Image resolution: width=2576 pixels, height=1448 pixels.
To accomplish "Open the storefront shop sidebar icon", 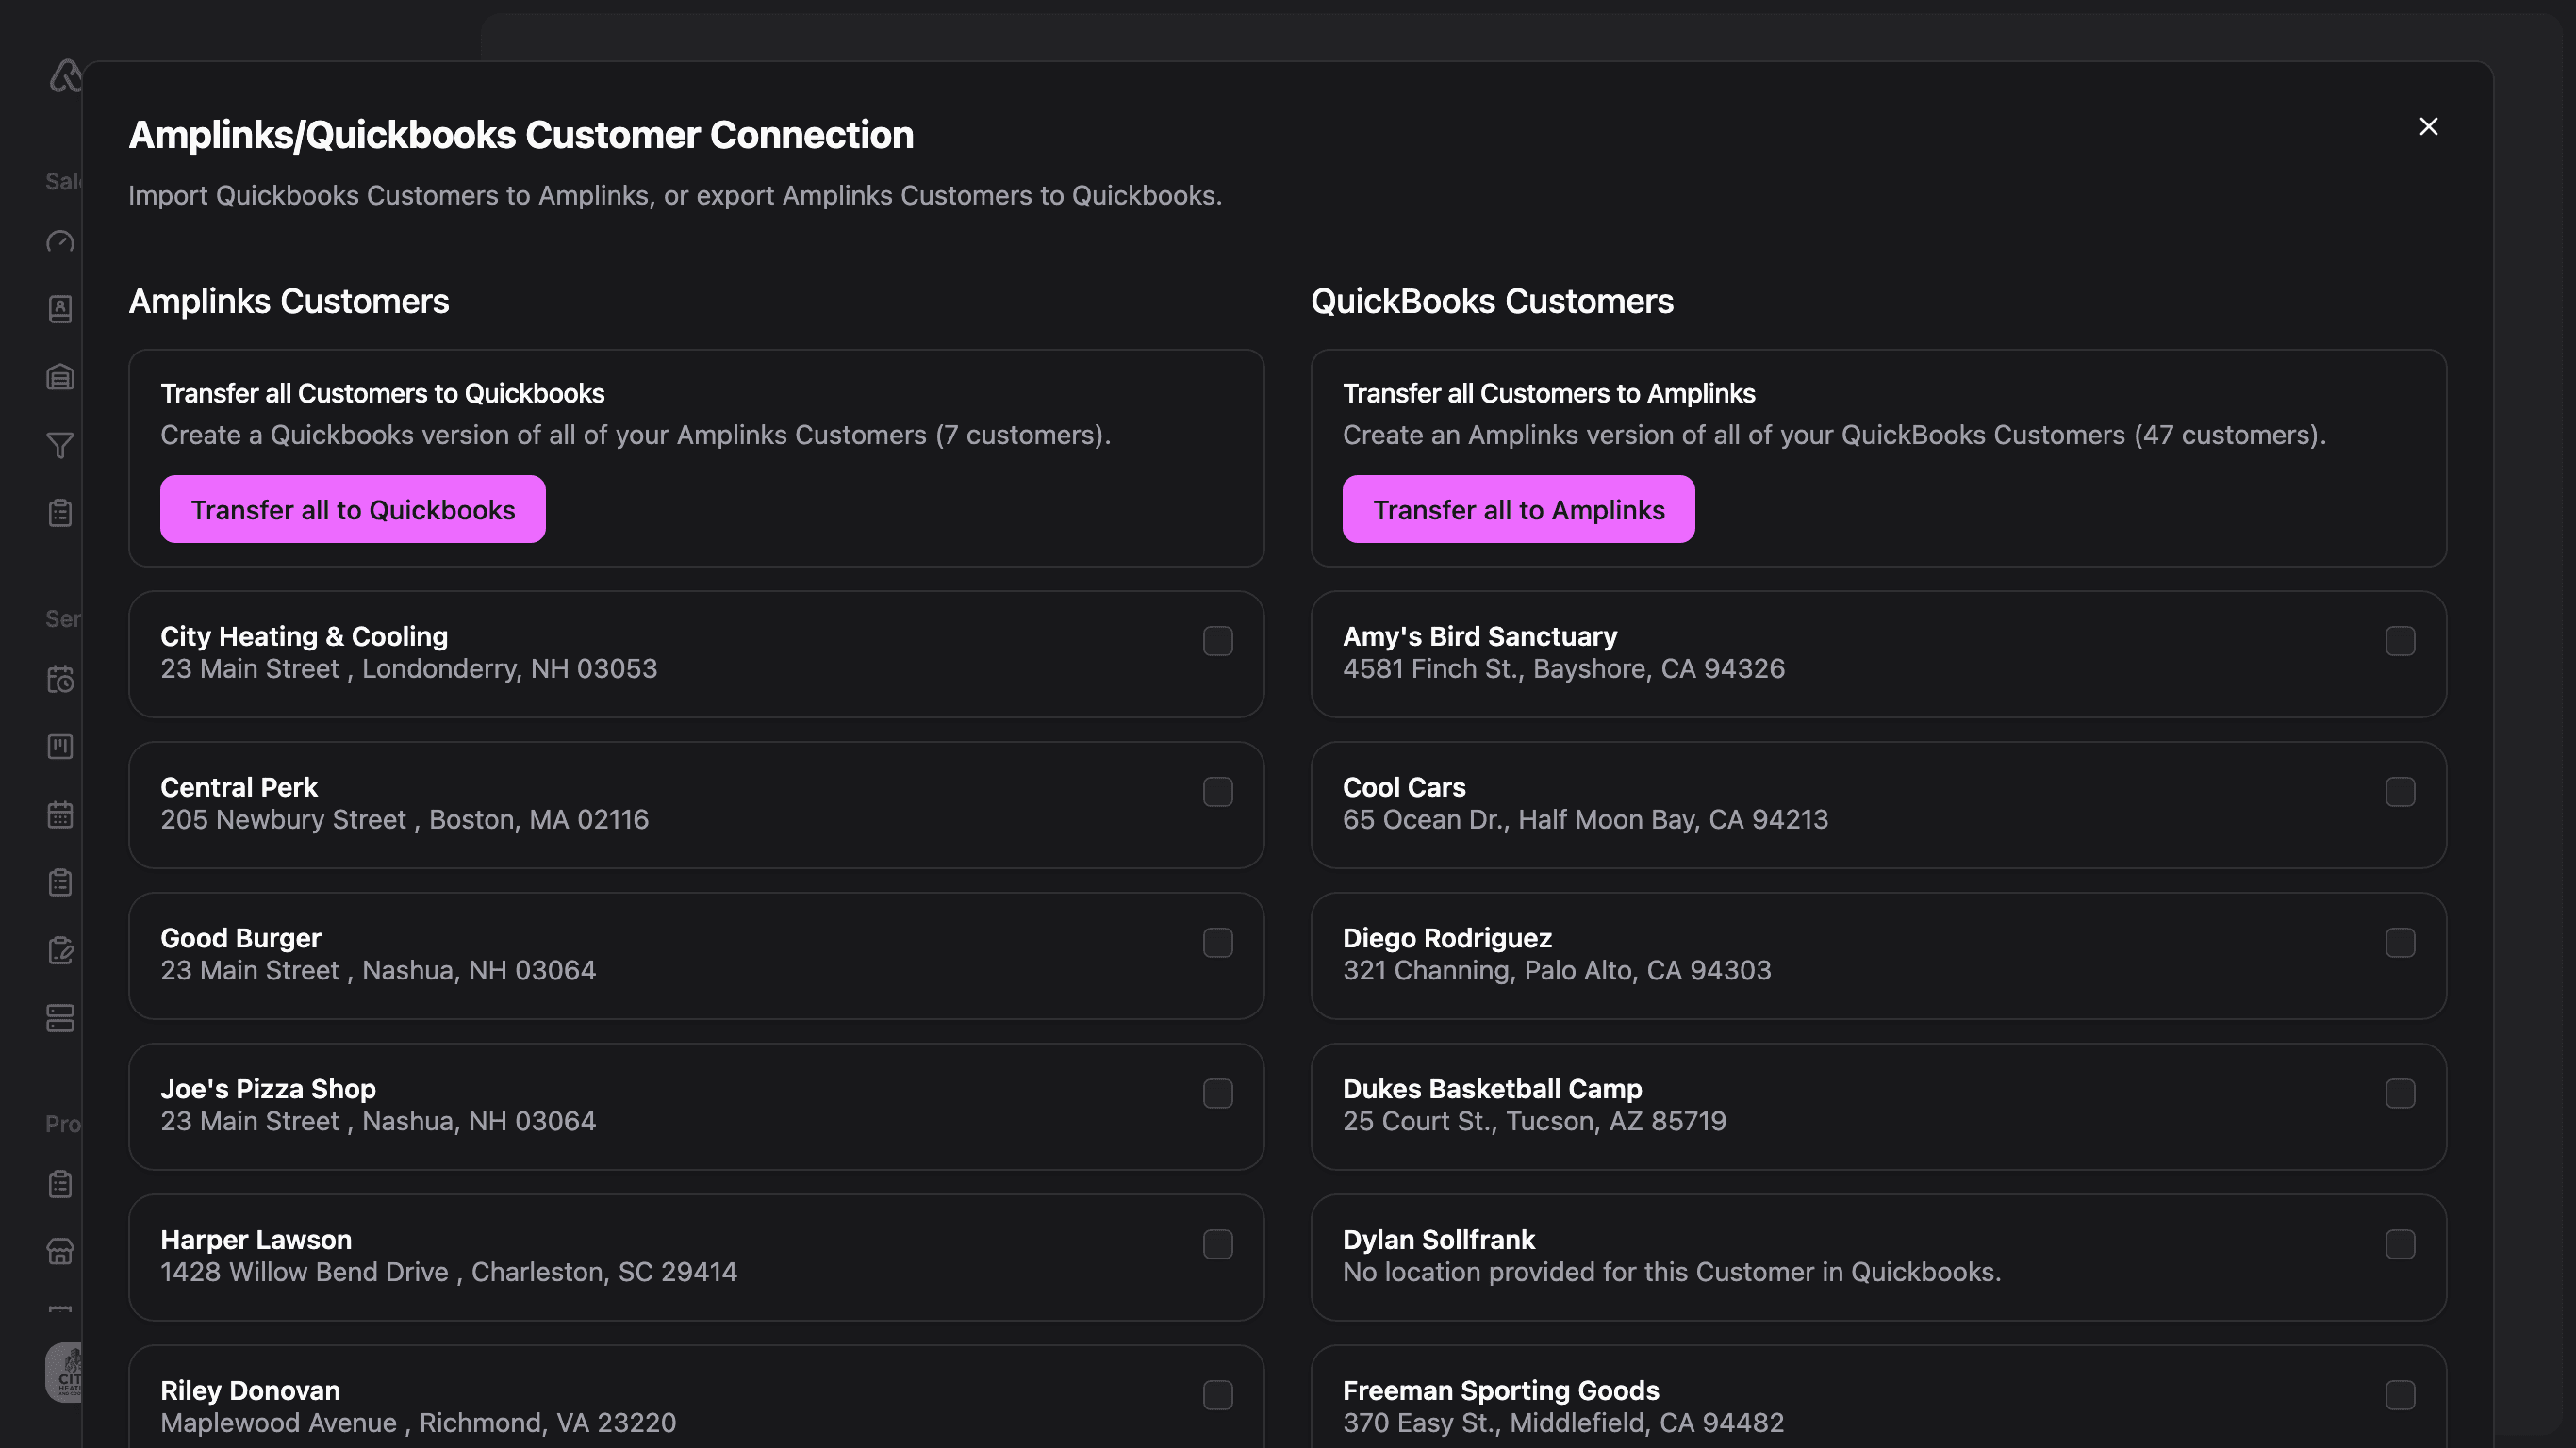I will coord(60,1252).
